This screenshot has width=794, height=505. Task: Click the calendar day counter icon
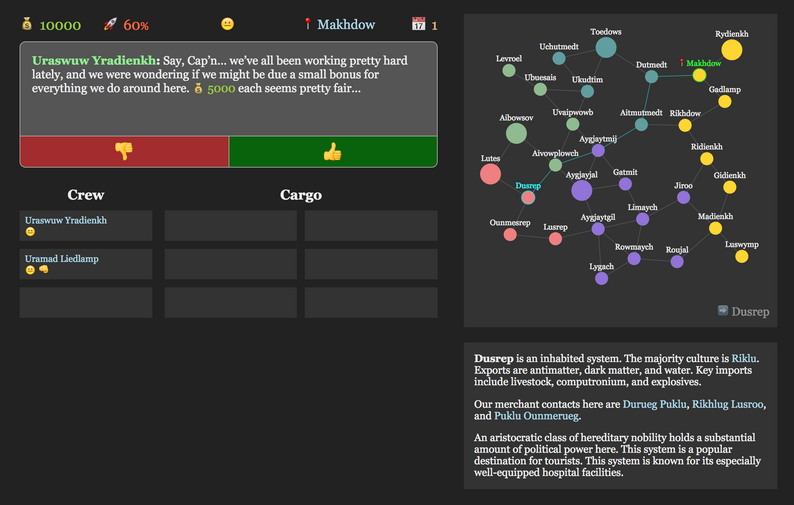tap(418, 24)
